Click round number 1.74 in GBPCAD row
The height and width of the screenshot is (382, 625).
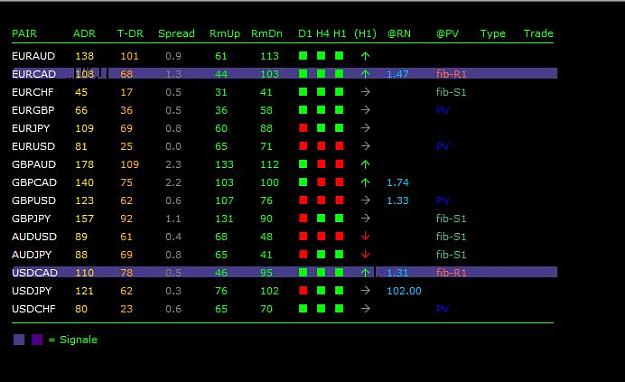(x=398, y=183)
